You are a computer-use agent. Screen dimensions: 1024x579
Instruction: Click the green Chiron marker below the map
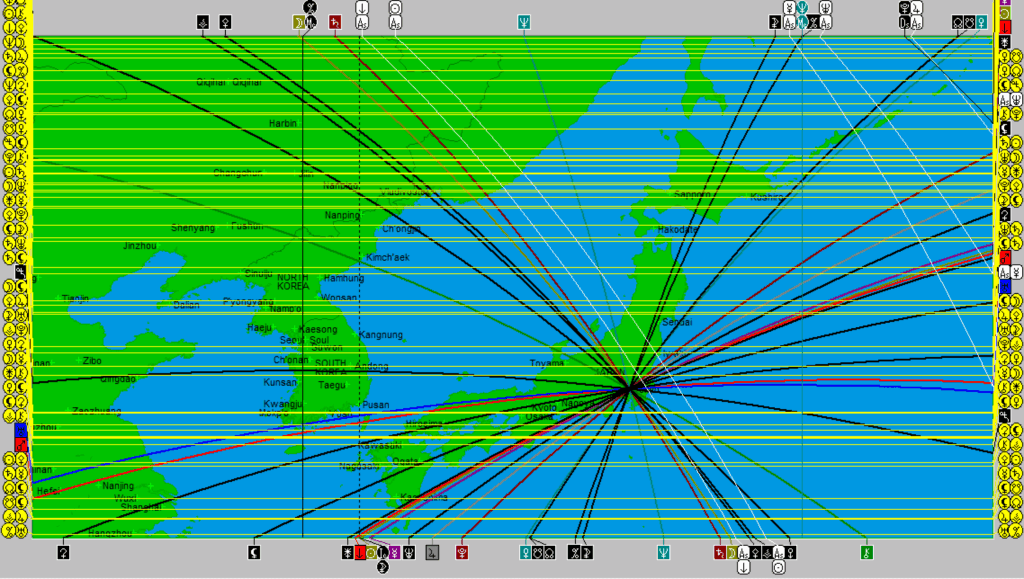coord(867,553)
